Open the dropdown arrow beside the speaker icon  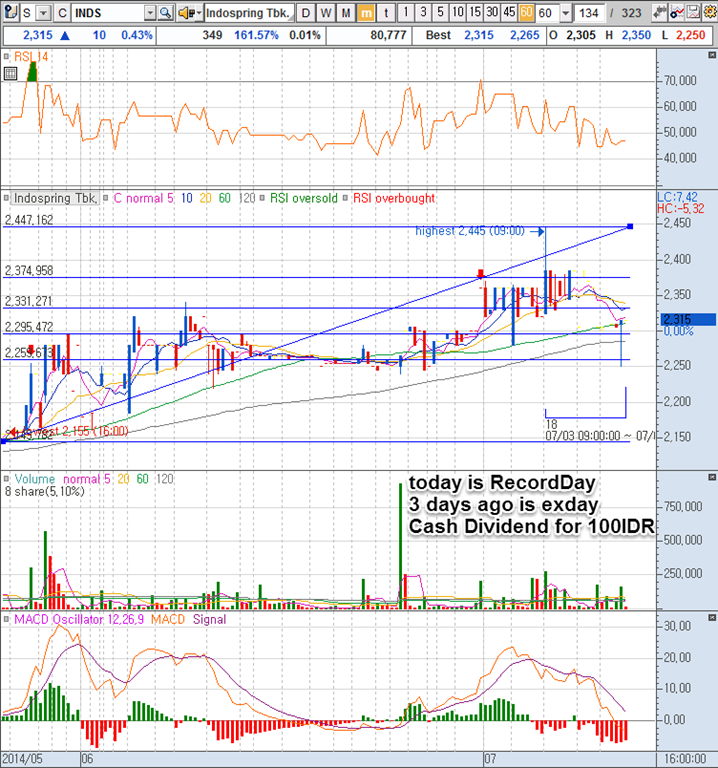[199, 13]
